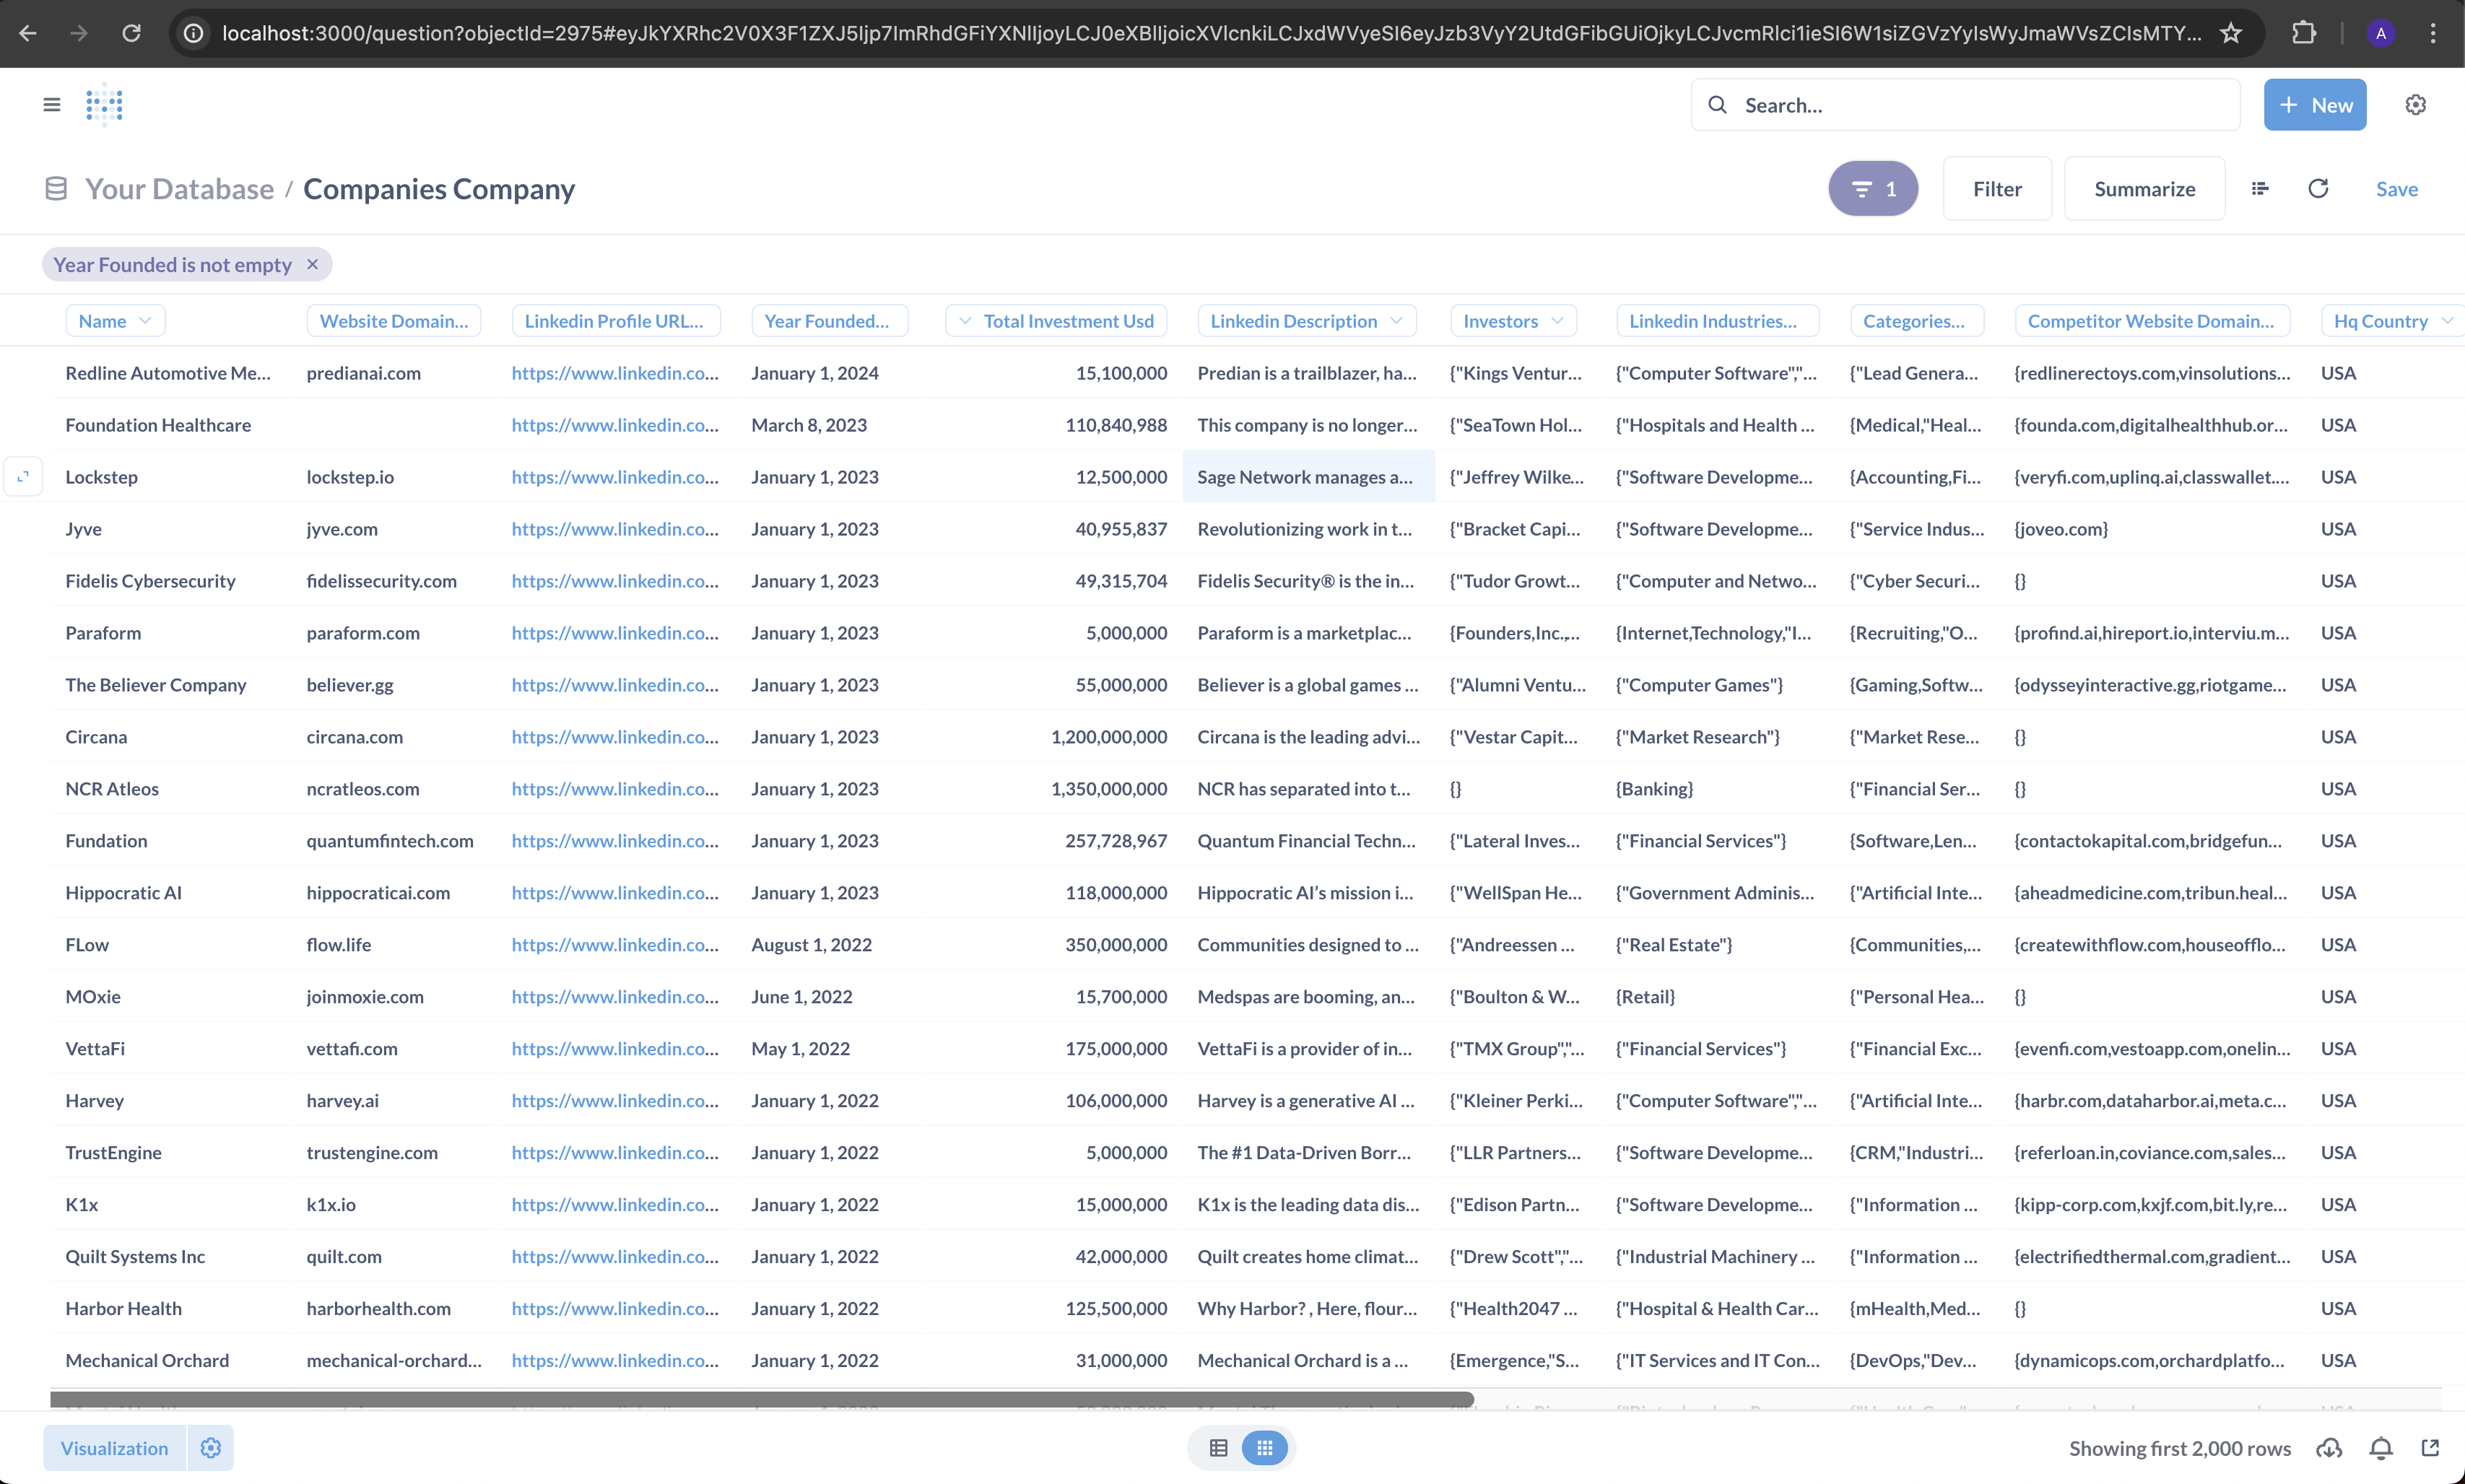Refresh the query results
2465x1484 pixels.
coord(2318,189)
